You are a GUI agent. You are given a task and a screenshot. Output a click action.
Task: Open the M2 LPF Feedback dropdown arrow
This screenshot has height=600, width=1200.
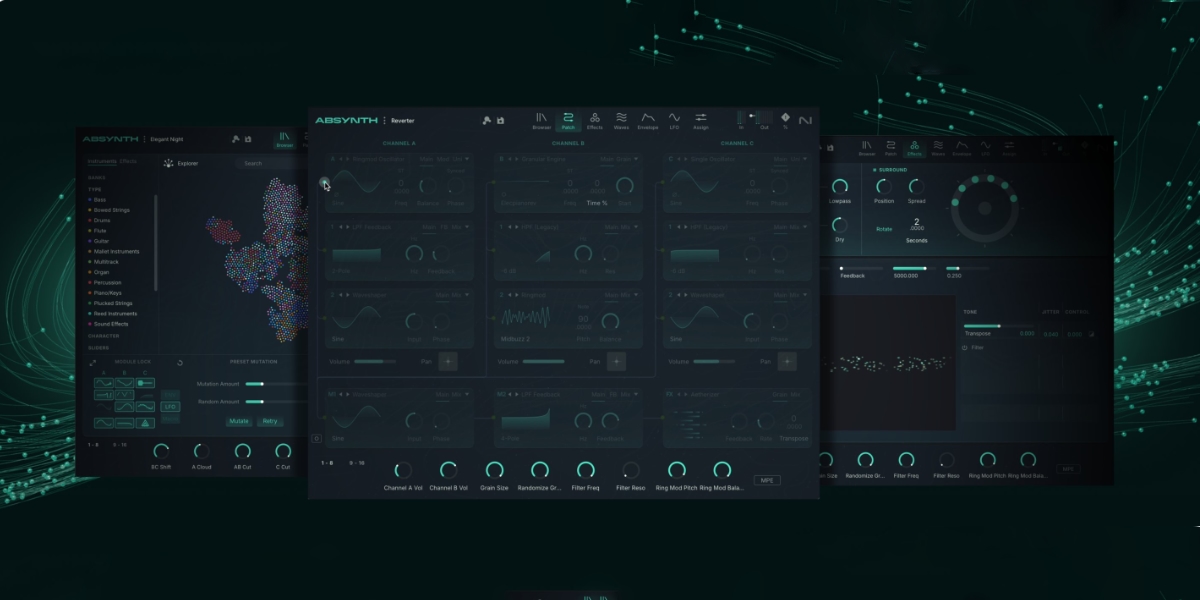click(636, 394)
